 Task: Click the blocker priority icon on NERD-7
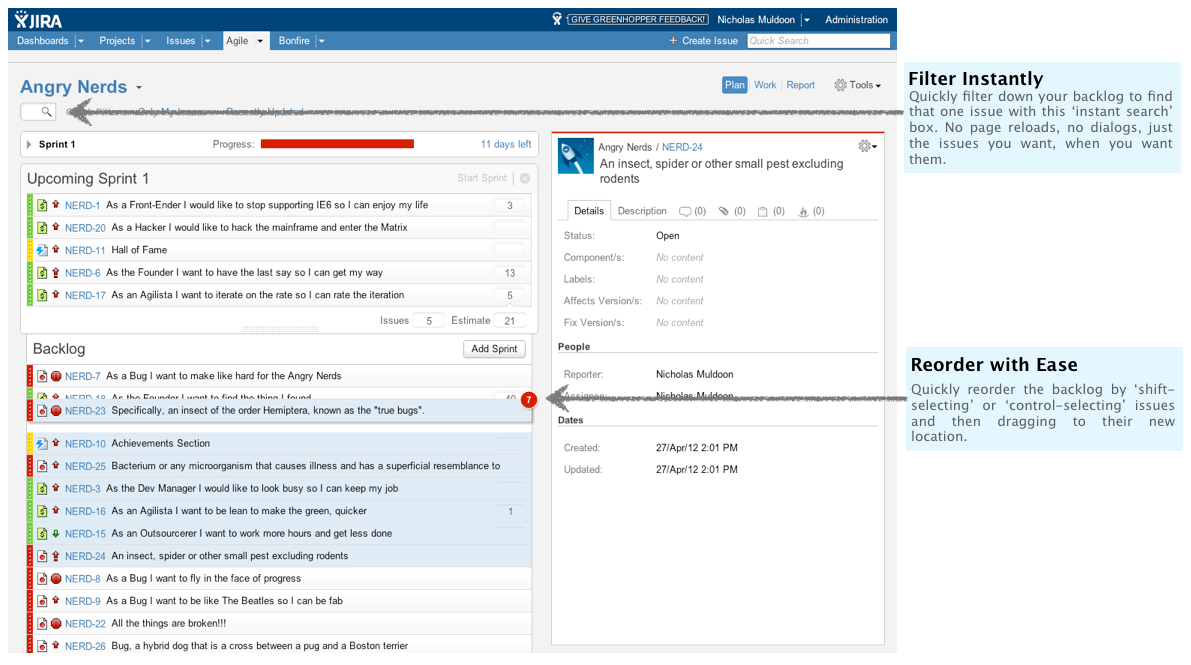coord(56,377)
